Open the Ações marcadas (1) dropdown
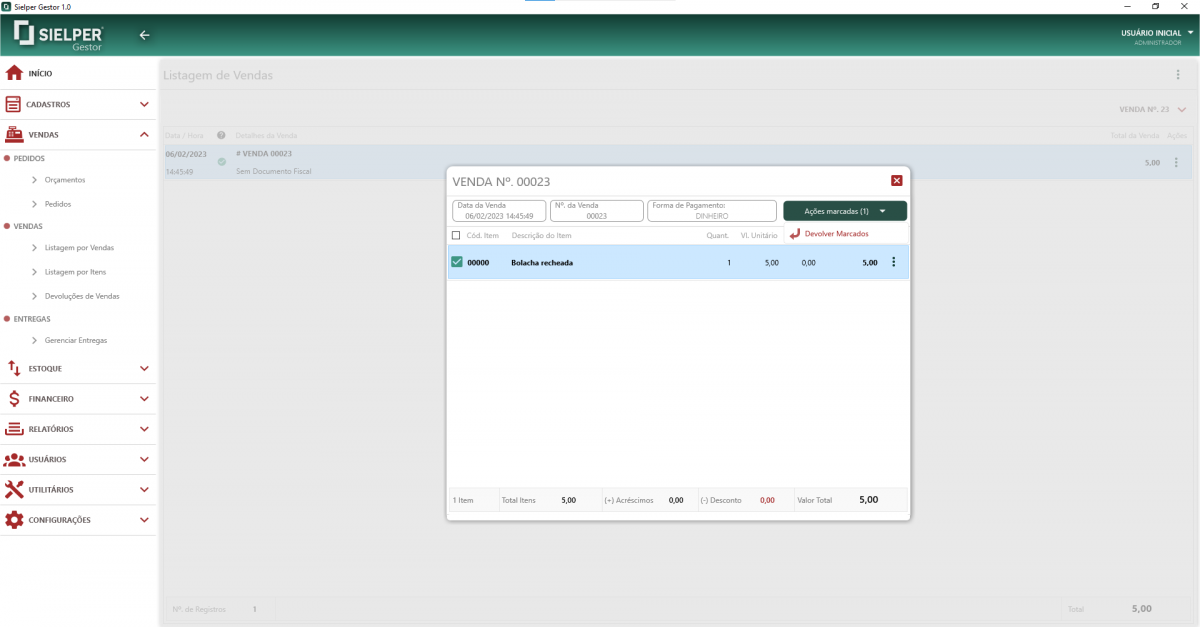The height and width of the screenshot is (627, 1200). (x=845, y=211)
